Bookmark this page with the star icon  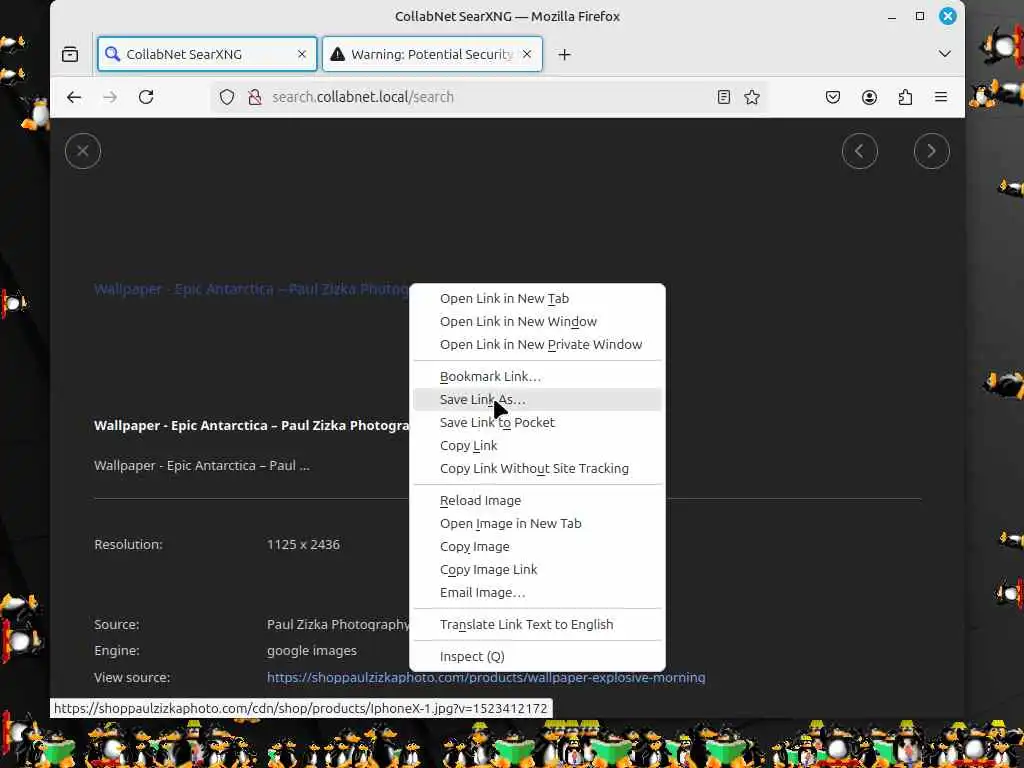click(x=752, y=97)
